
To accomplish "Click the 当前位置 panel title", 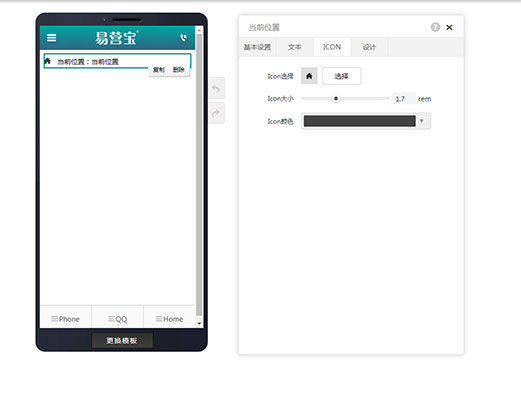I will 264,27.
